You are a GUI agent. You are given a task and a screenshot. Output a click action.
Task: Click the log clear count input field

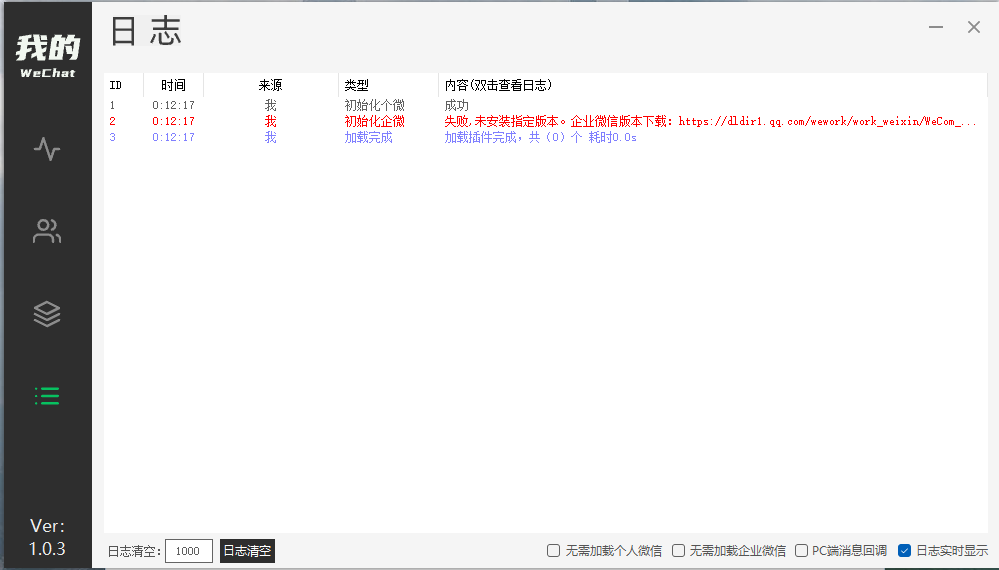[188, 551]
